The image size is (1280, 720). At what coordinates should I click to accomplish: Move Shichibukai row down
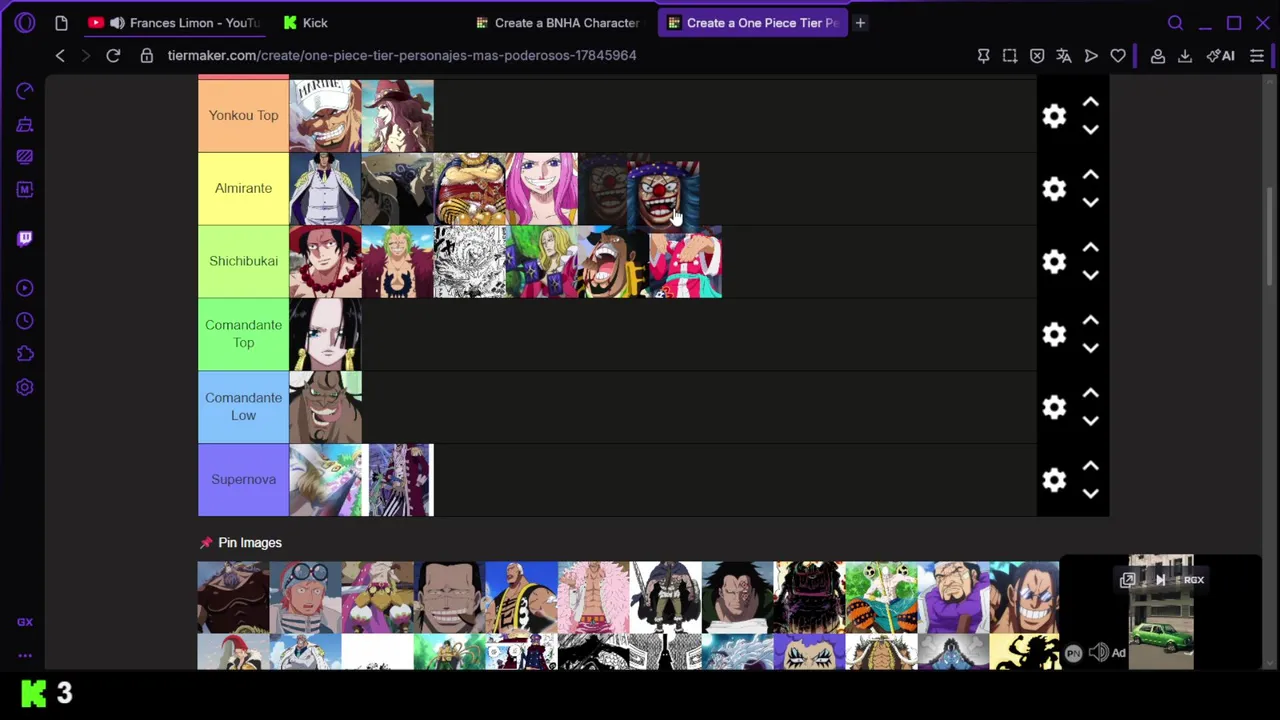(1091, 275)
